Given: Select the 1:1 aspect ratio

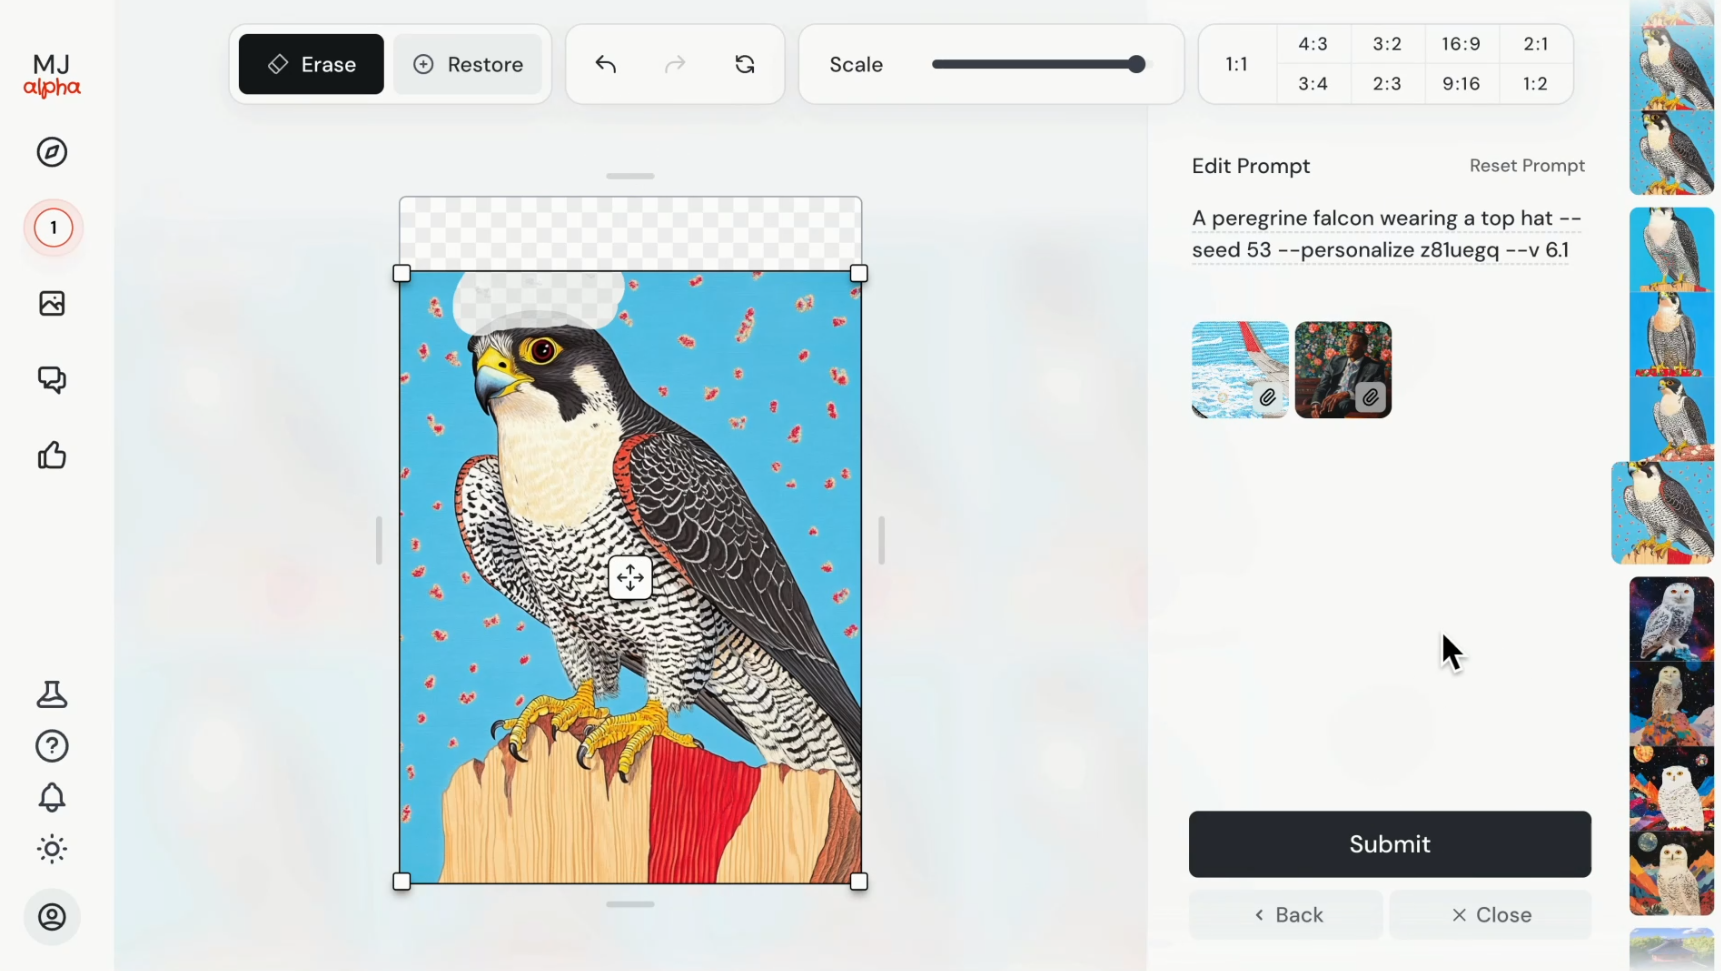Looking at the screenshot, I should tap(1237, 64).
